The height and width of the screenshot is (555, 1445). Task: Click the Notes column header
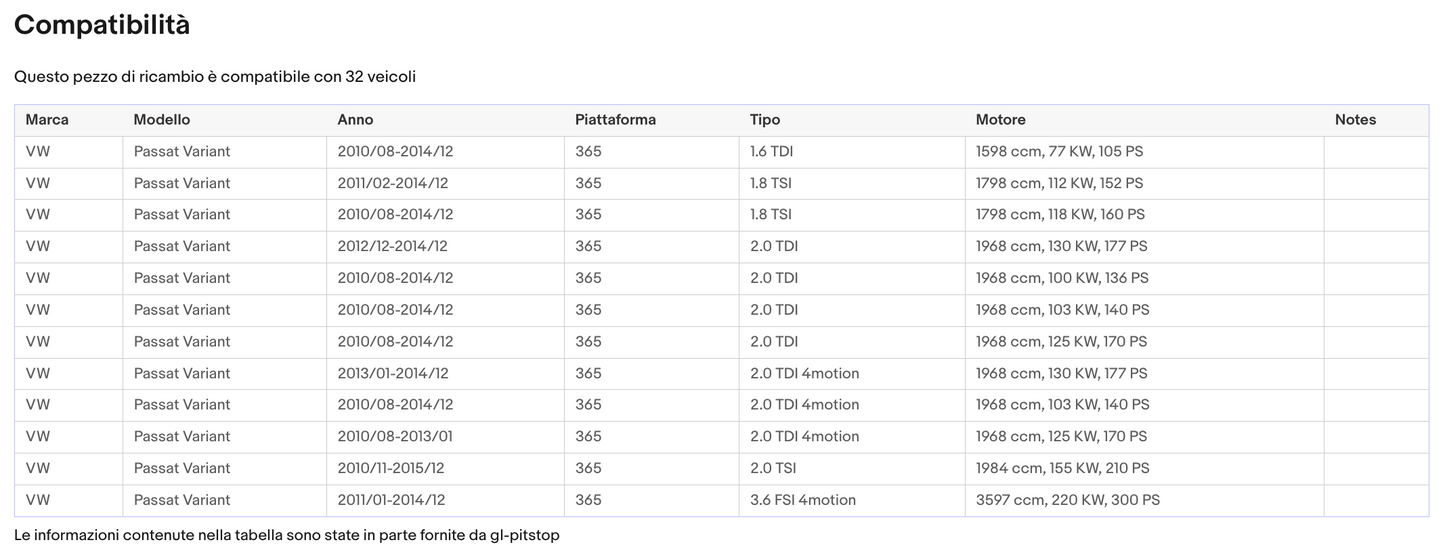tap(1355, 120)
